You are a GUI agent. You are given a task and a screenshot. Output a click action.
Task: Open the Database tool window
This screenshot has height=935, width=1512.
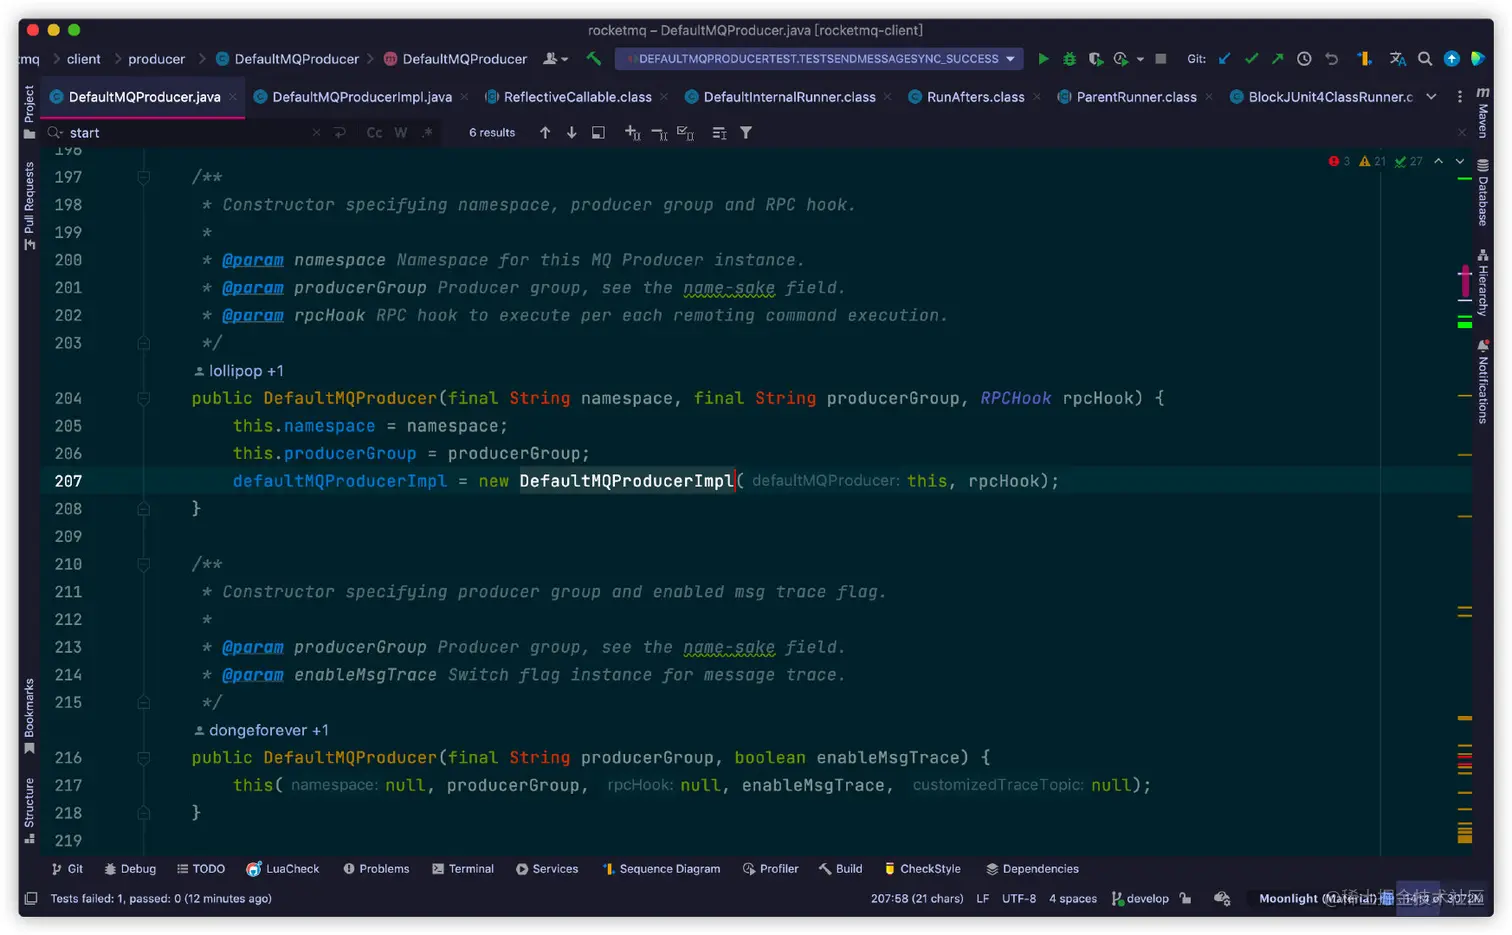pyautogui.click(x=1483, y=192)
